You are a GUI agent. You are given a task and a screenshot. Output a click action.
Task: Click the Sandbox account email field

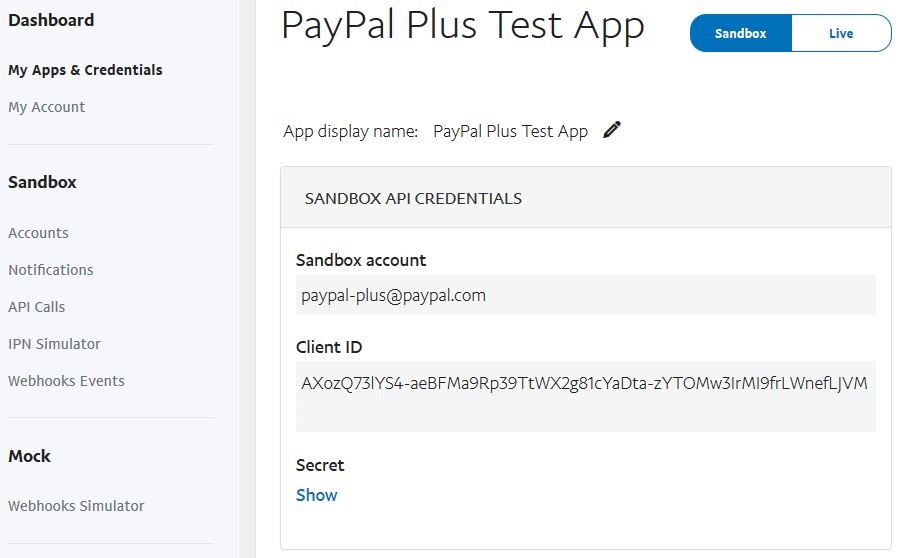pyautogui.click(x=586, y=295)
